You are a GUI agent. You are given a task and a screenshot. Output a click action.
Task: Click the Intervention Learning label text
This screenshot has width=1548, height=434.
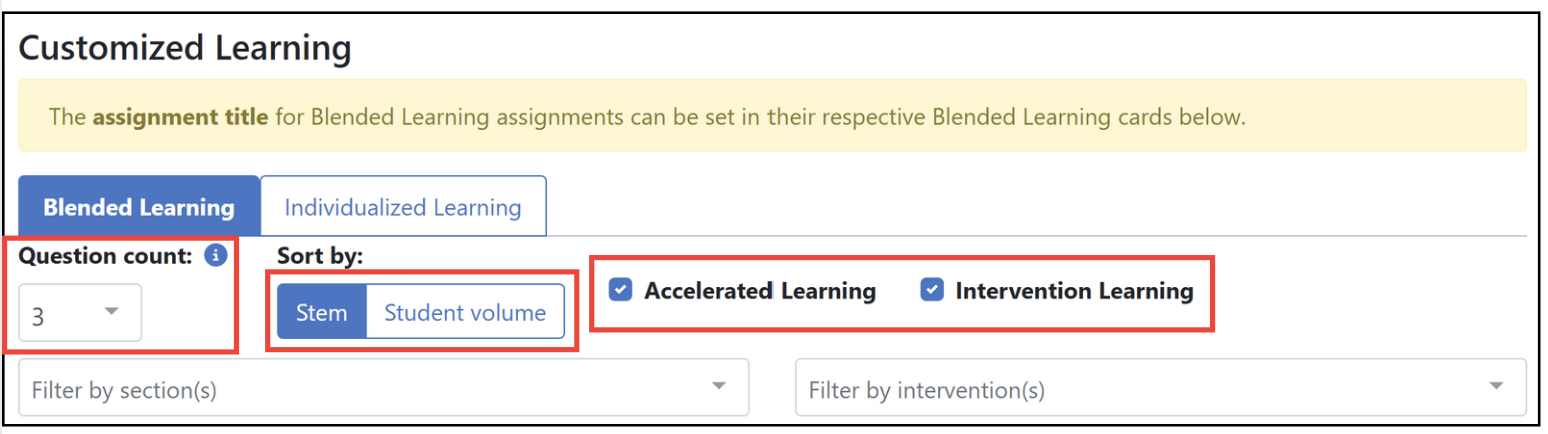pyautogui.click(x=1074, y=291)
